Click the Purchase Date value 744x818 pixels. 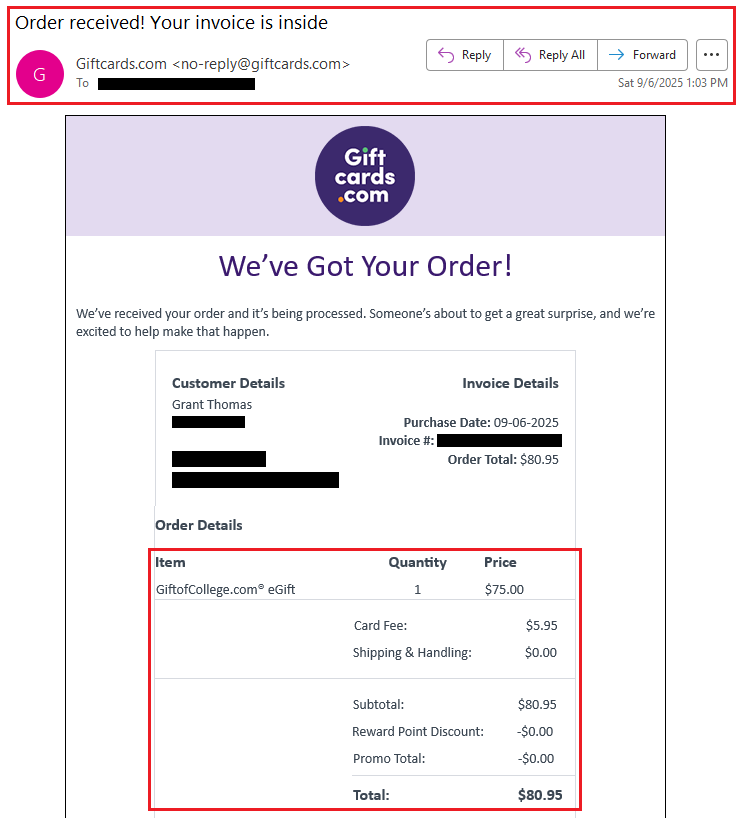[527, 423]
